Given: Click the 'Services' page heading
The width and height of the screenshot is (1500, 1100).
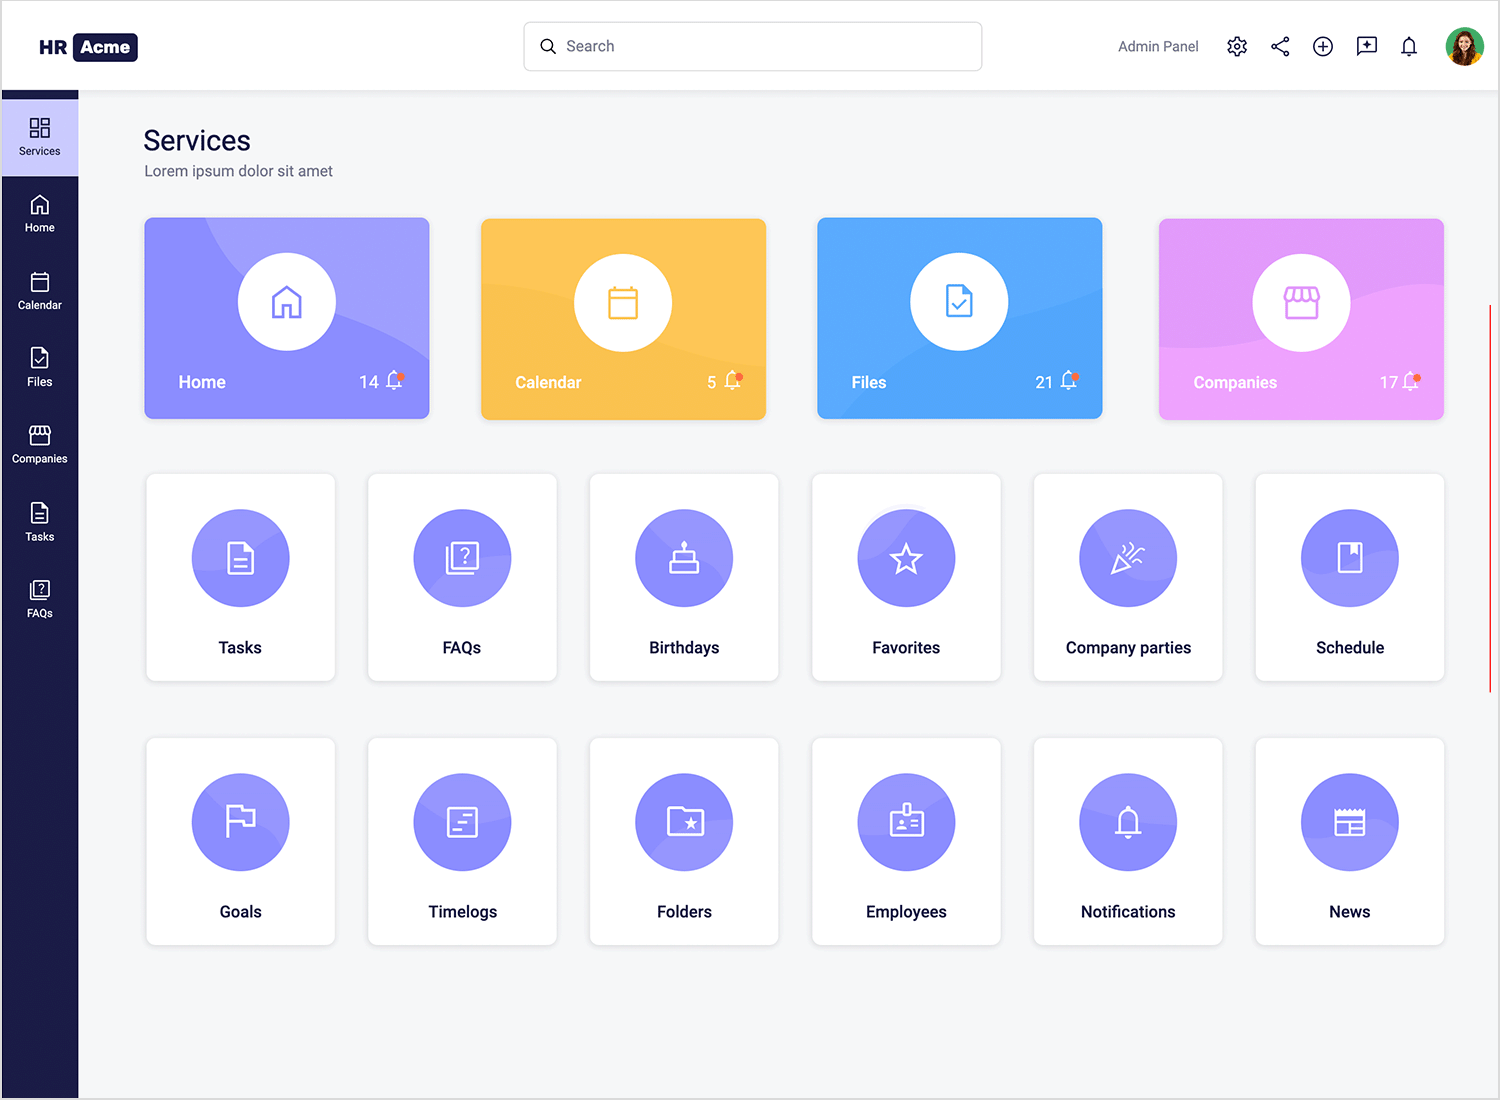Looking at the screenshot, I should click(x=197, y=141).
